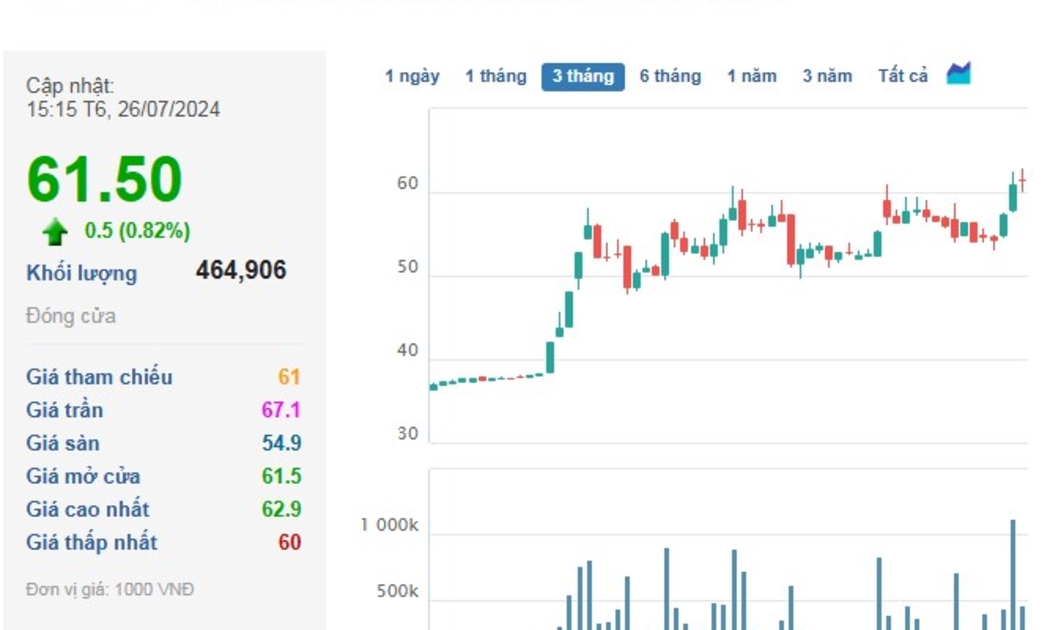Screen dimensions: 1050x630
Task: Click the Giá thấp nhất label
Action: point(91,542)
